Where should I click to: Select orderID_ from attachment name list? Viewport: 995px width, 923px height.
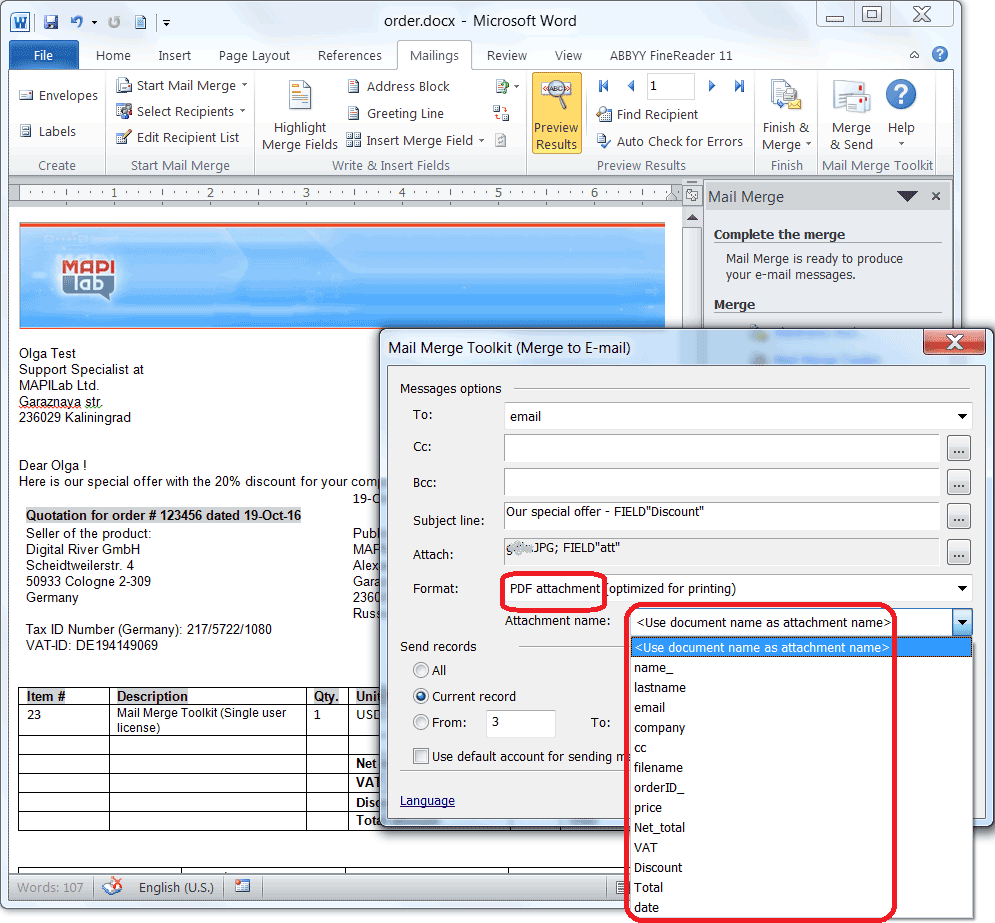pyautogui.click(x=659, y=787)
